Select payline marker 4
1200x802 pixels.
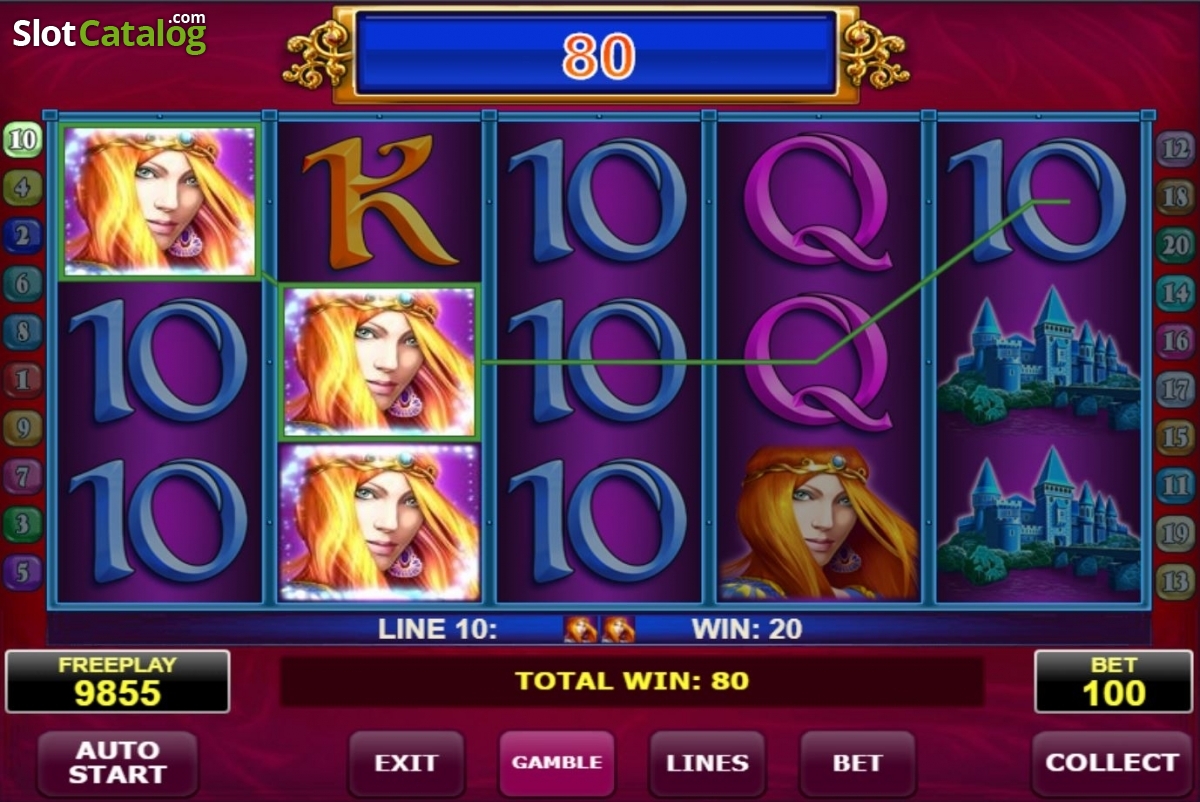22,187
